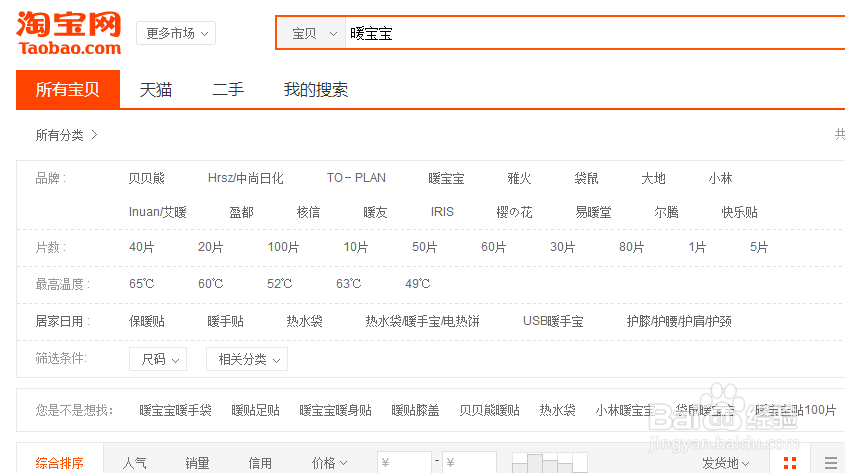The height and width of the screenshot is (473, 845).
Task: Filter by brand 袋鼠
Action: click(x=586, y=178)
